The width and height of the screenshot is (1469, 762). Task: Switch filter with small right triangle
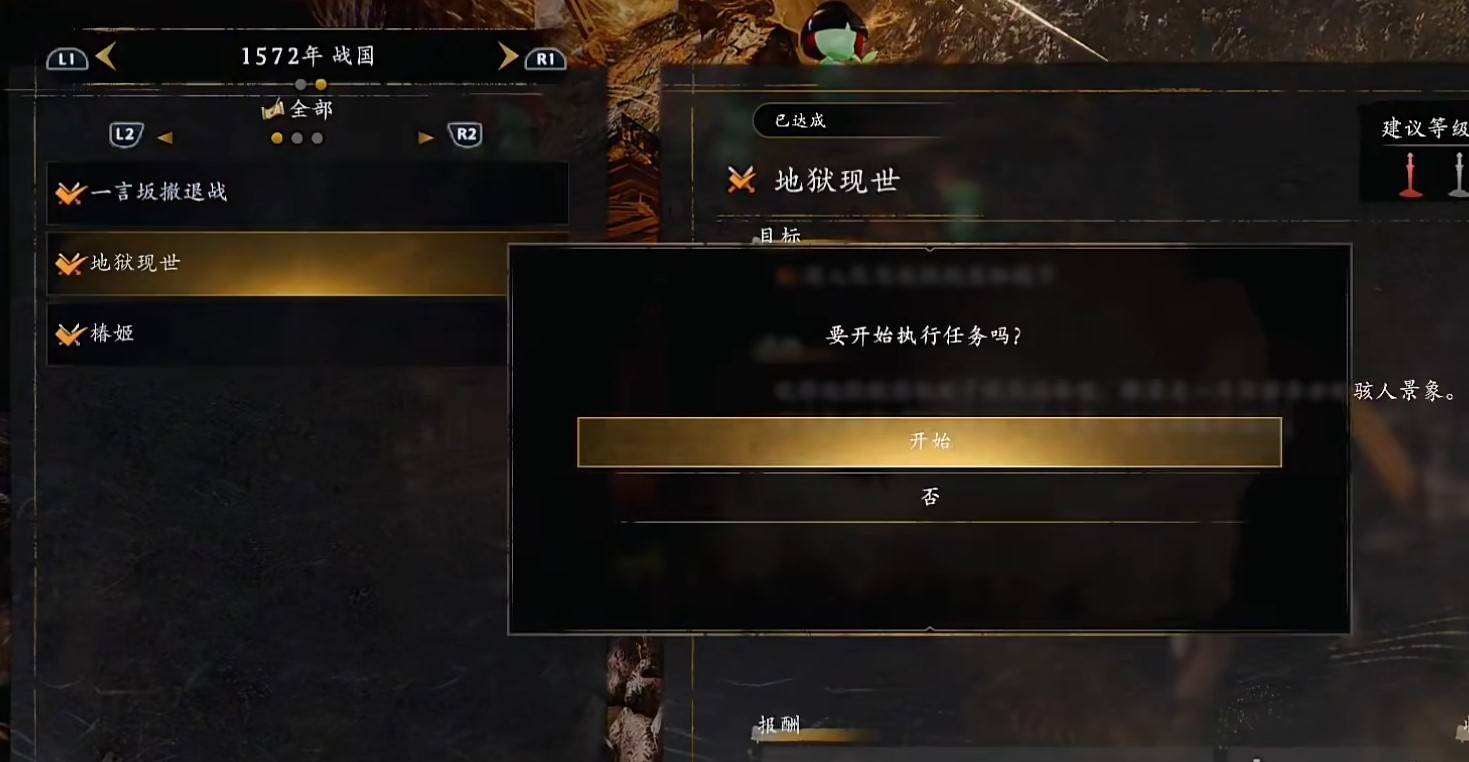click(426, 137)
